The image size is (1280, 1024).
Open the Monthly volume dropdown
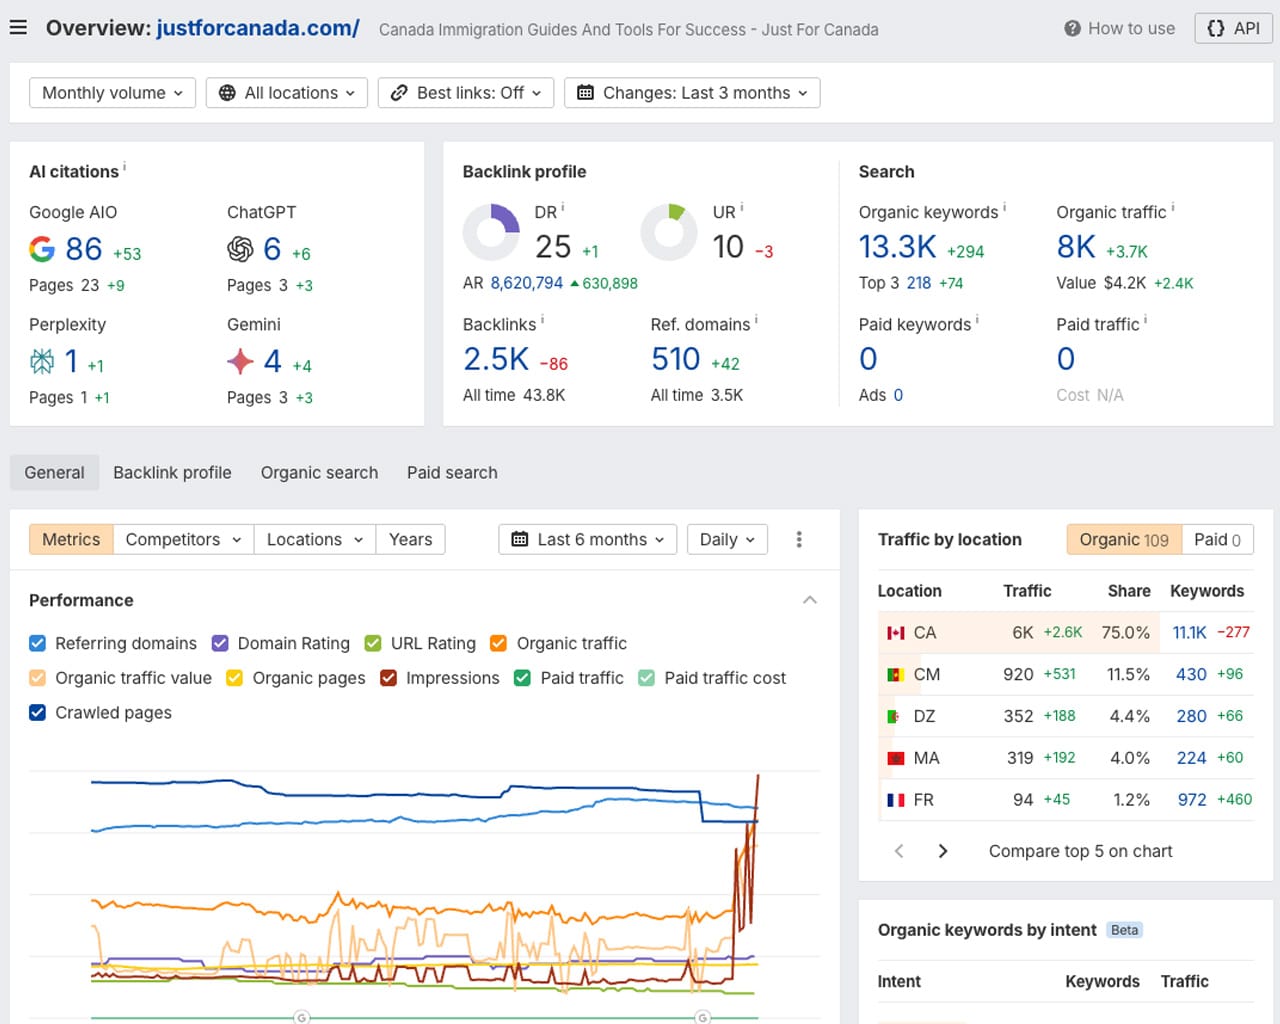[x=112, y=93]
